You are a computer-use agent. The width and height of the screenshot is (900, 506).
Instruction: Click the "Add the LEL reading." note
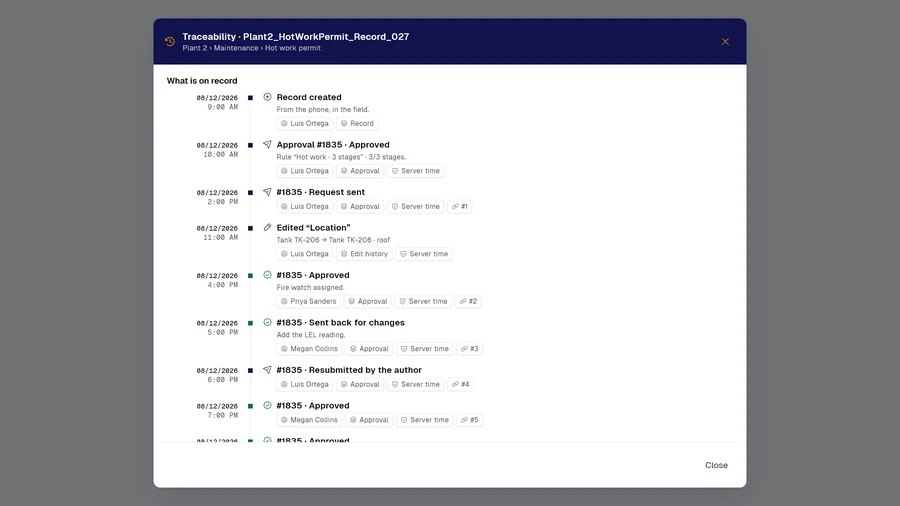tap(311, 335)
